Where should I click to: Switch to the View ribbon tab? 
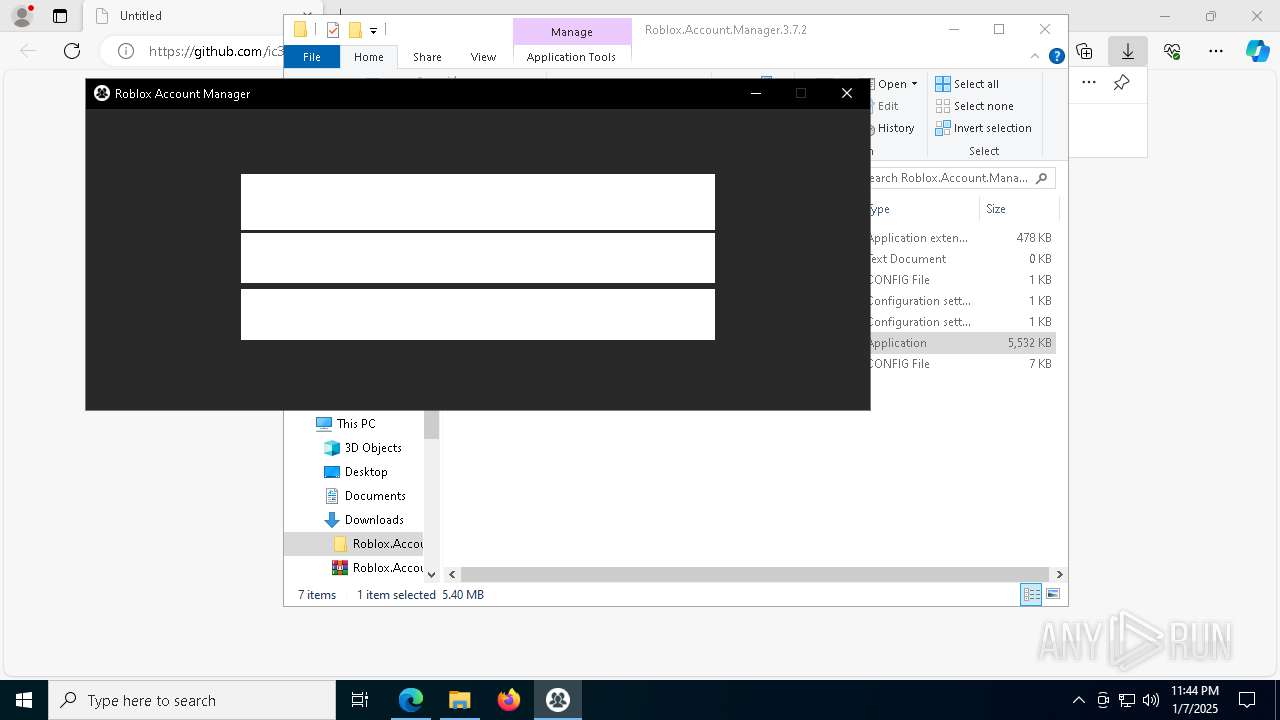(483, 57)
